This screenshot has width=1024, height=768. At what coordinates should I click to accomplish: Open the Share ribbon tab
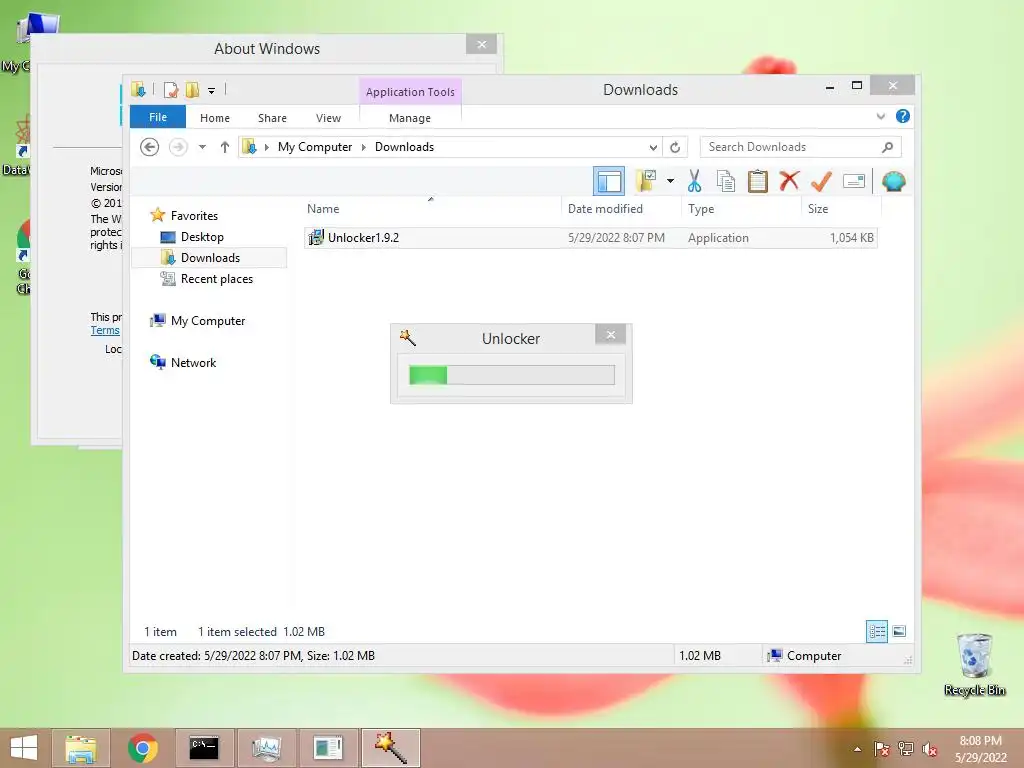coord(272,118)
